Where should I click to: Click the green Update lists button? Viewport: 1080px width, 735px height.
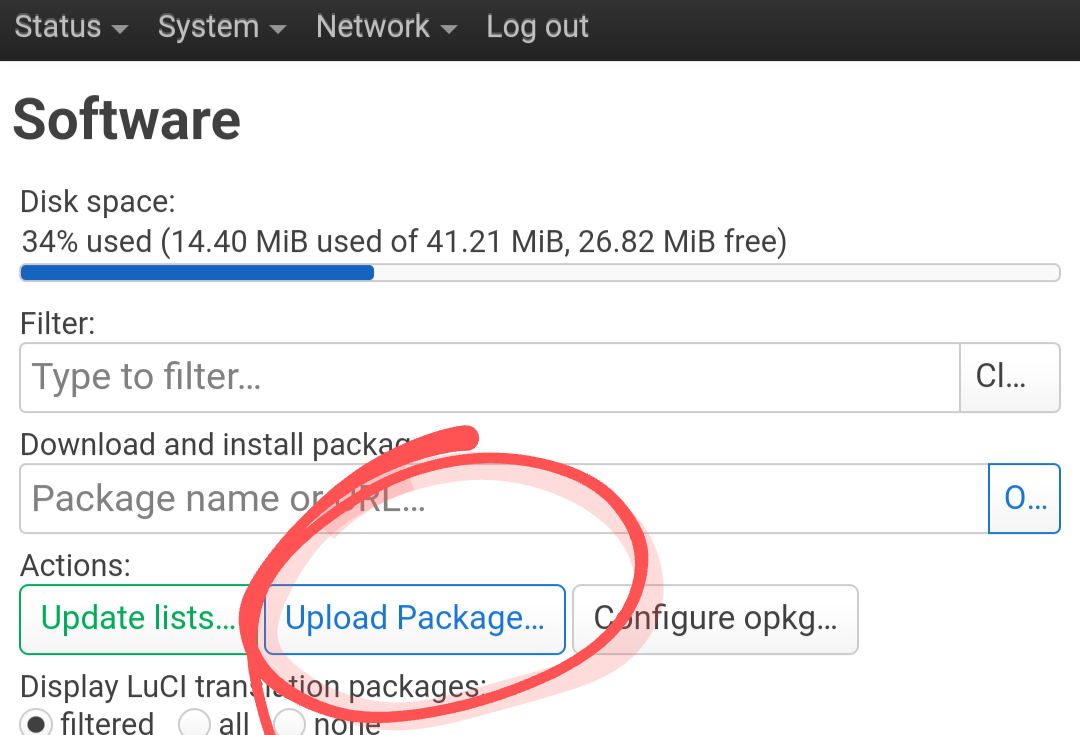click(139, 619)
